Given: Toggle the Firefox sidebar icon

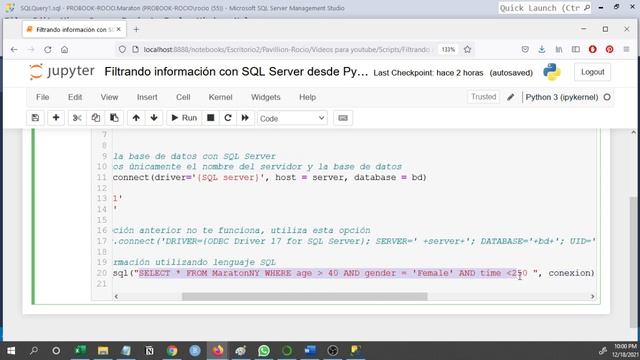Looking at the screenshot, I should point(576,49).
